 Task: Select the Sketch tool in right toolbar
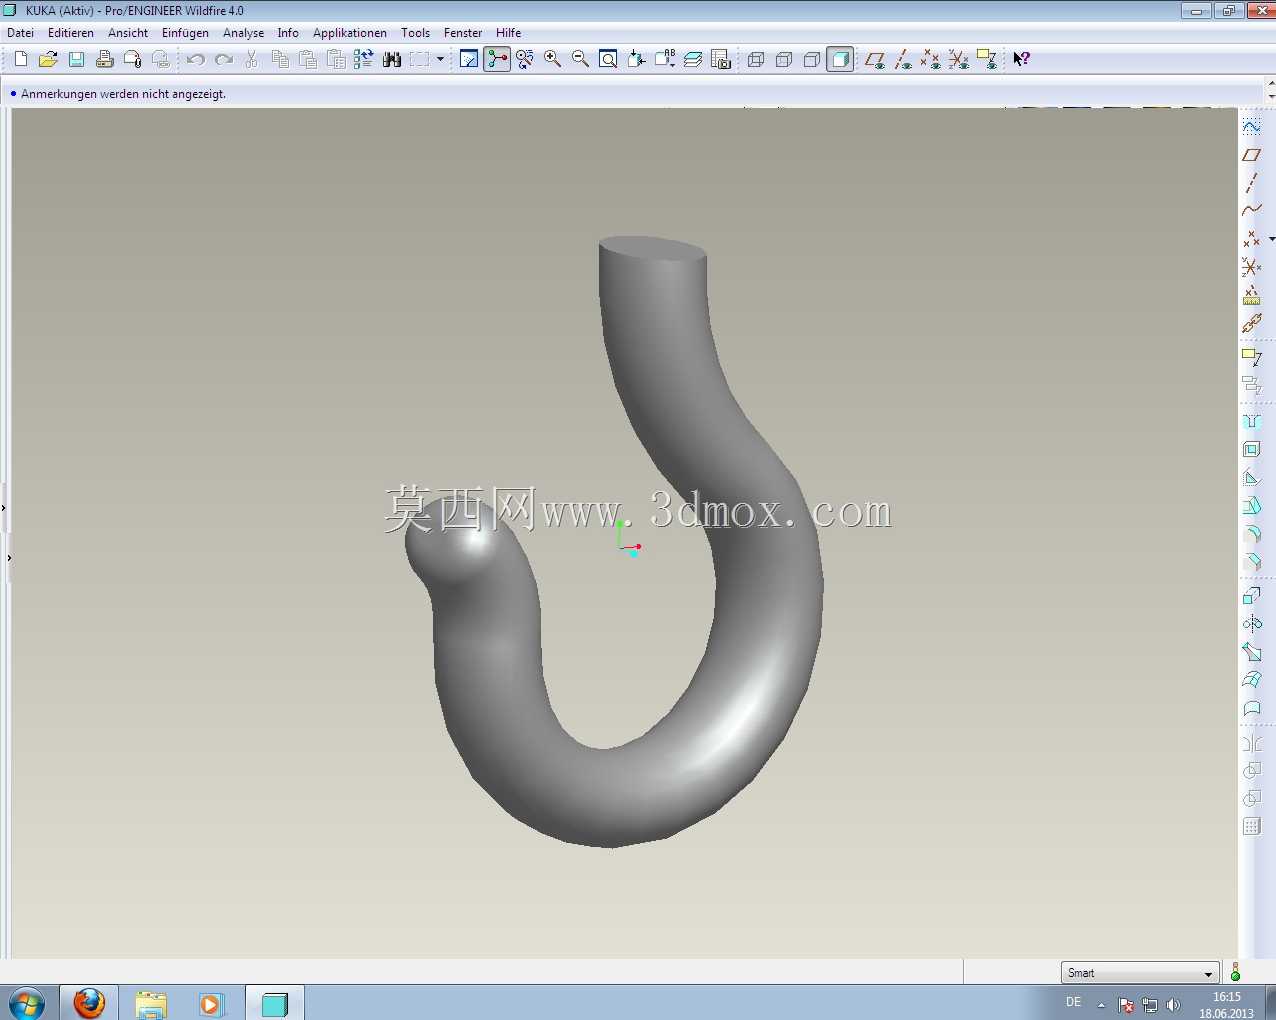tap(1251, 127)
